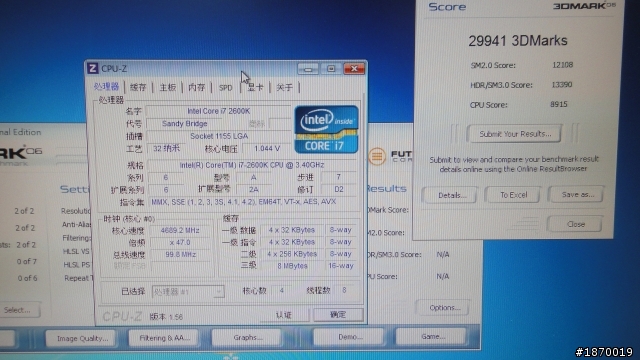Viewport: 640px width, 360px height.
Task: Click the 4 x 256 KBytes L2 cache value
Action: 292,254
